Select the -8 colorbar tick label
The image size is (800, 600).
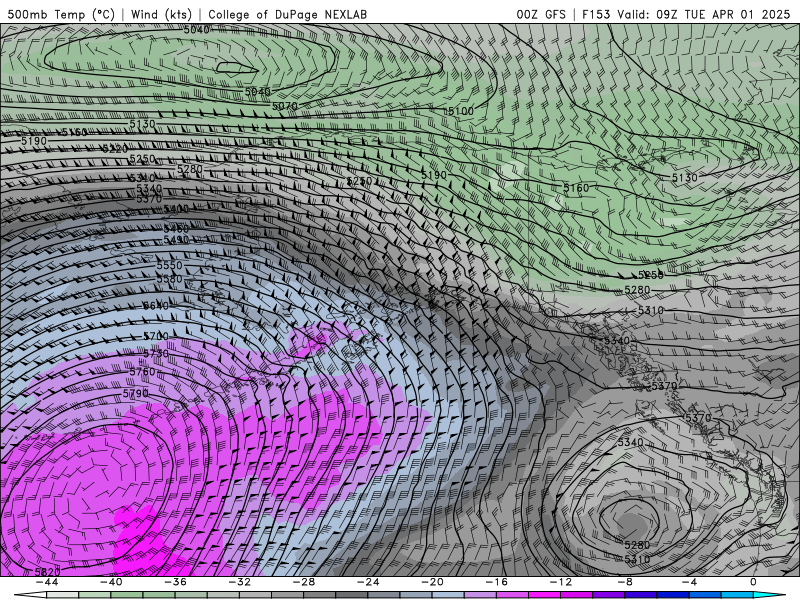point(625,582)
